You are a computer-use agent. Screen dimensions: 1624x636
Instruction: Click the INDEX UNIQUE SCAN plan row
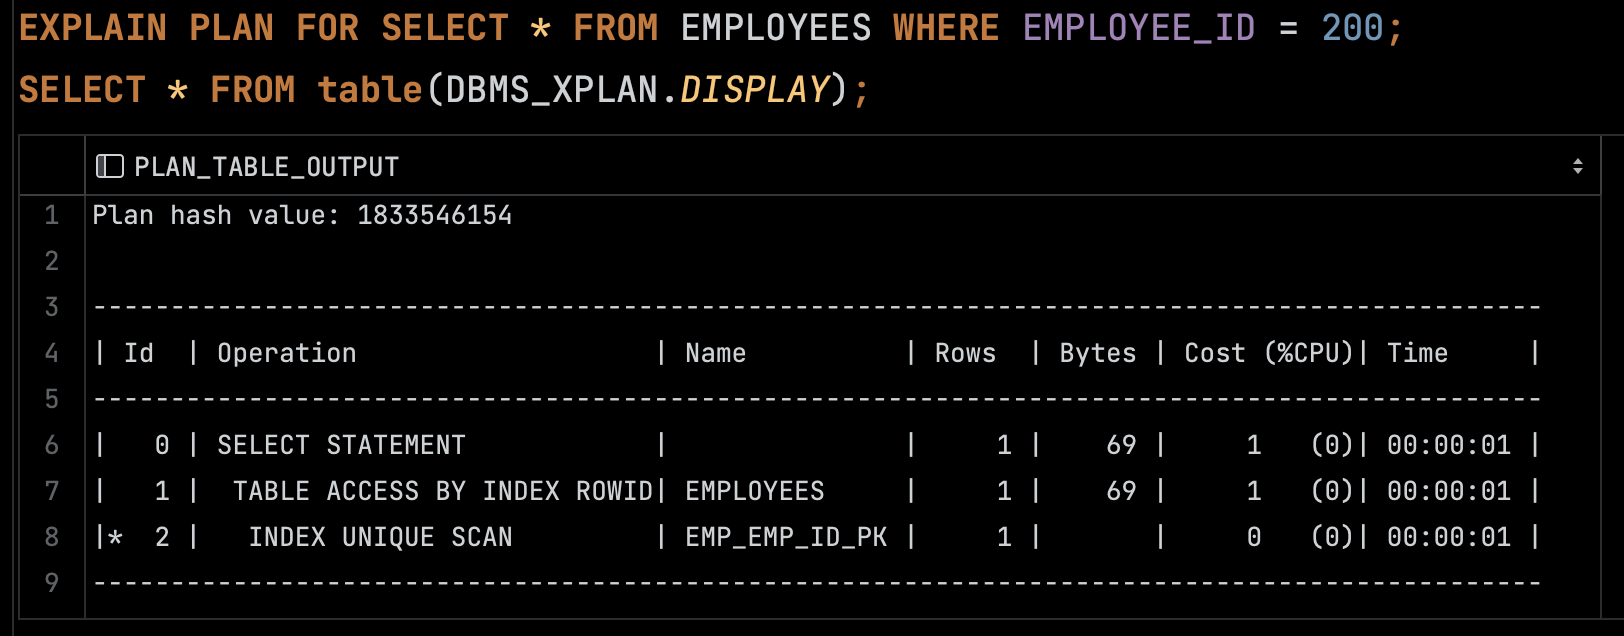(x=842, y=537)
